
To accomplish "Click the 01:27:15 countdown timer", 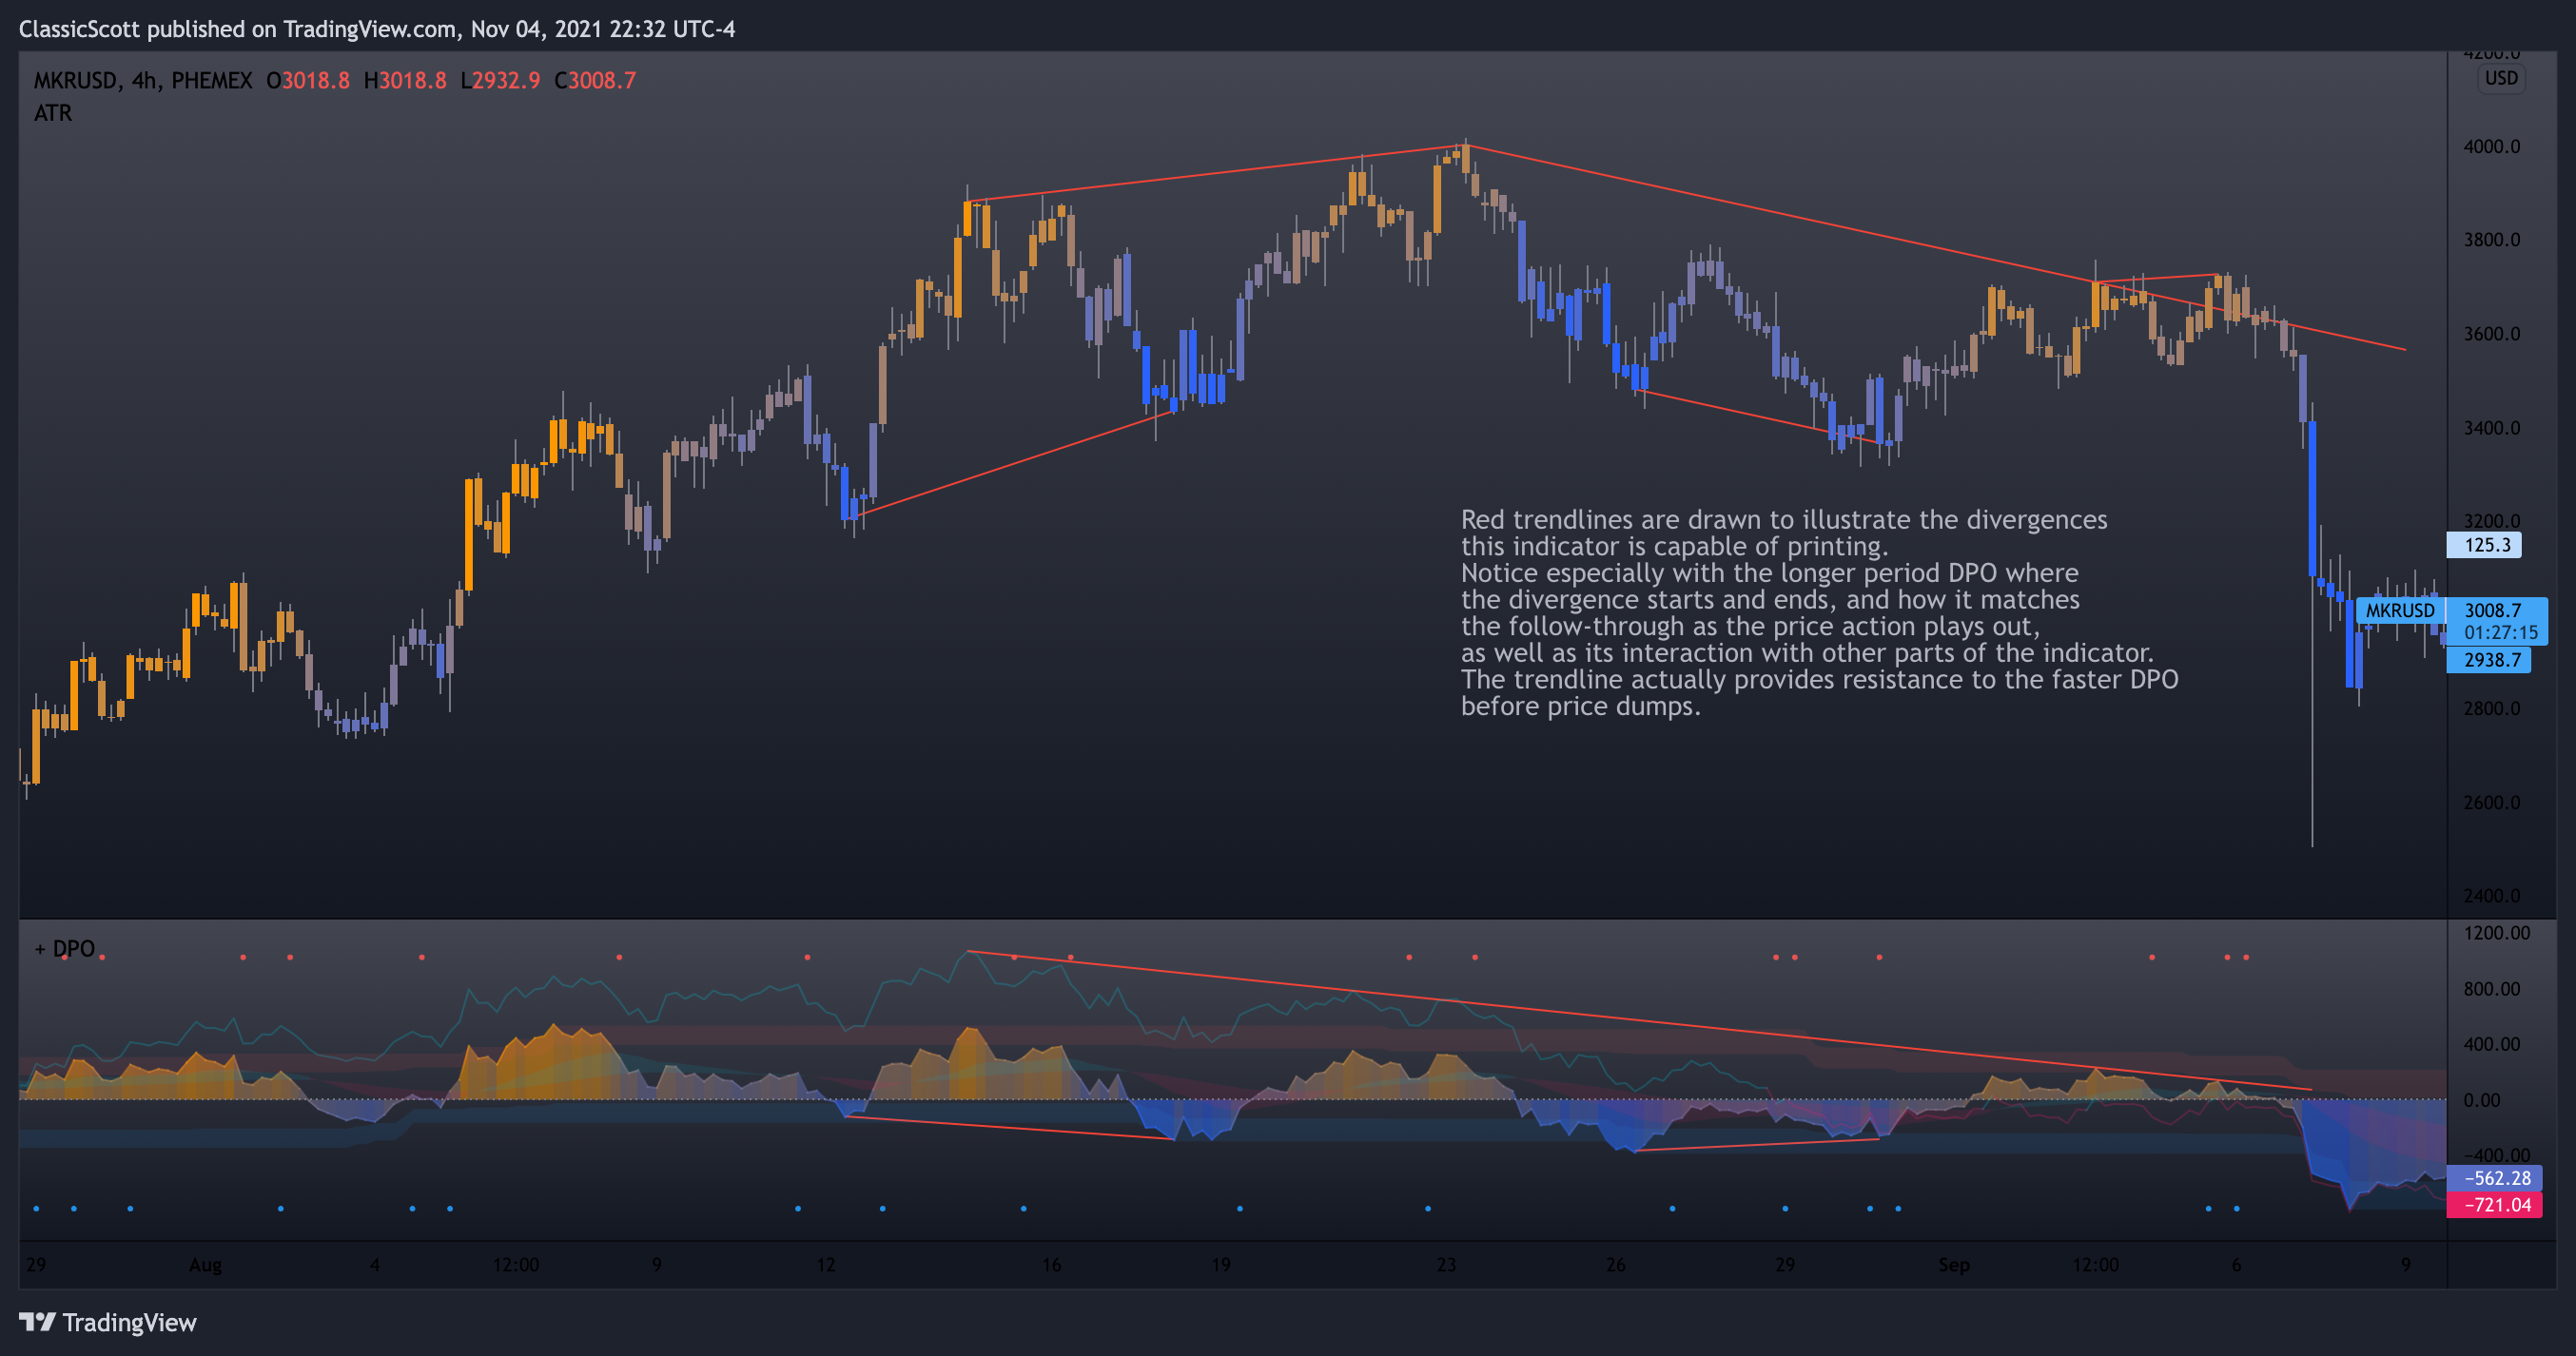I will tap(2500, 632).
